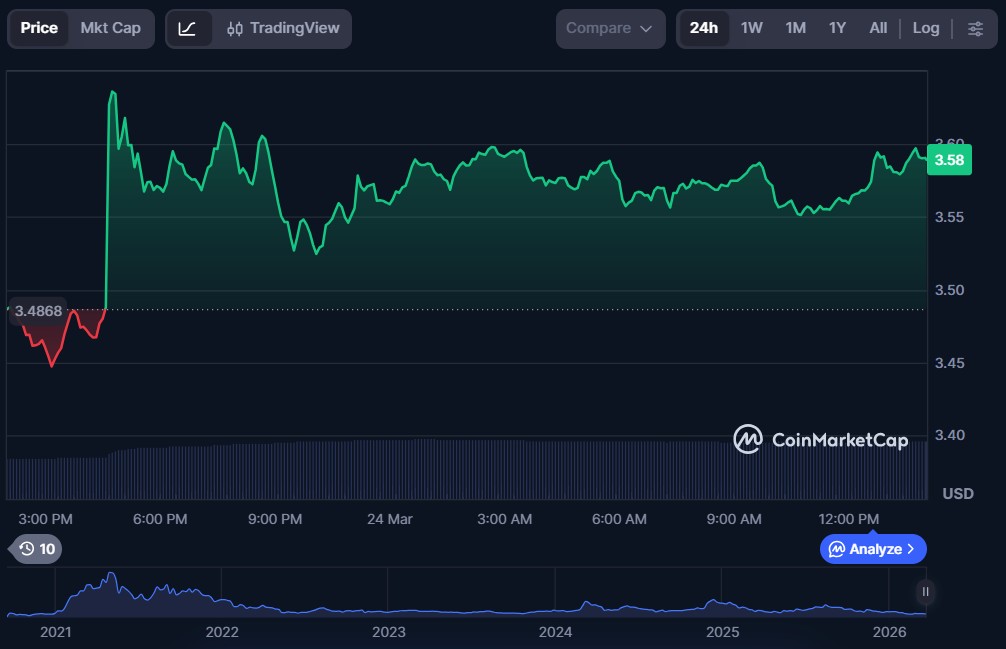Select the 1W time range
Screen dimensions: 1006x649
tap(752, 28)
